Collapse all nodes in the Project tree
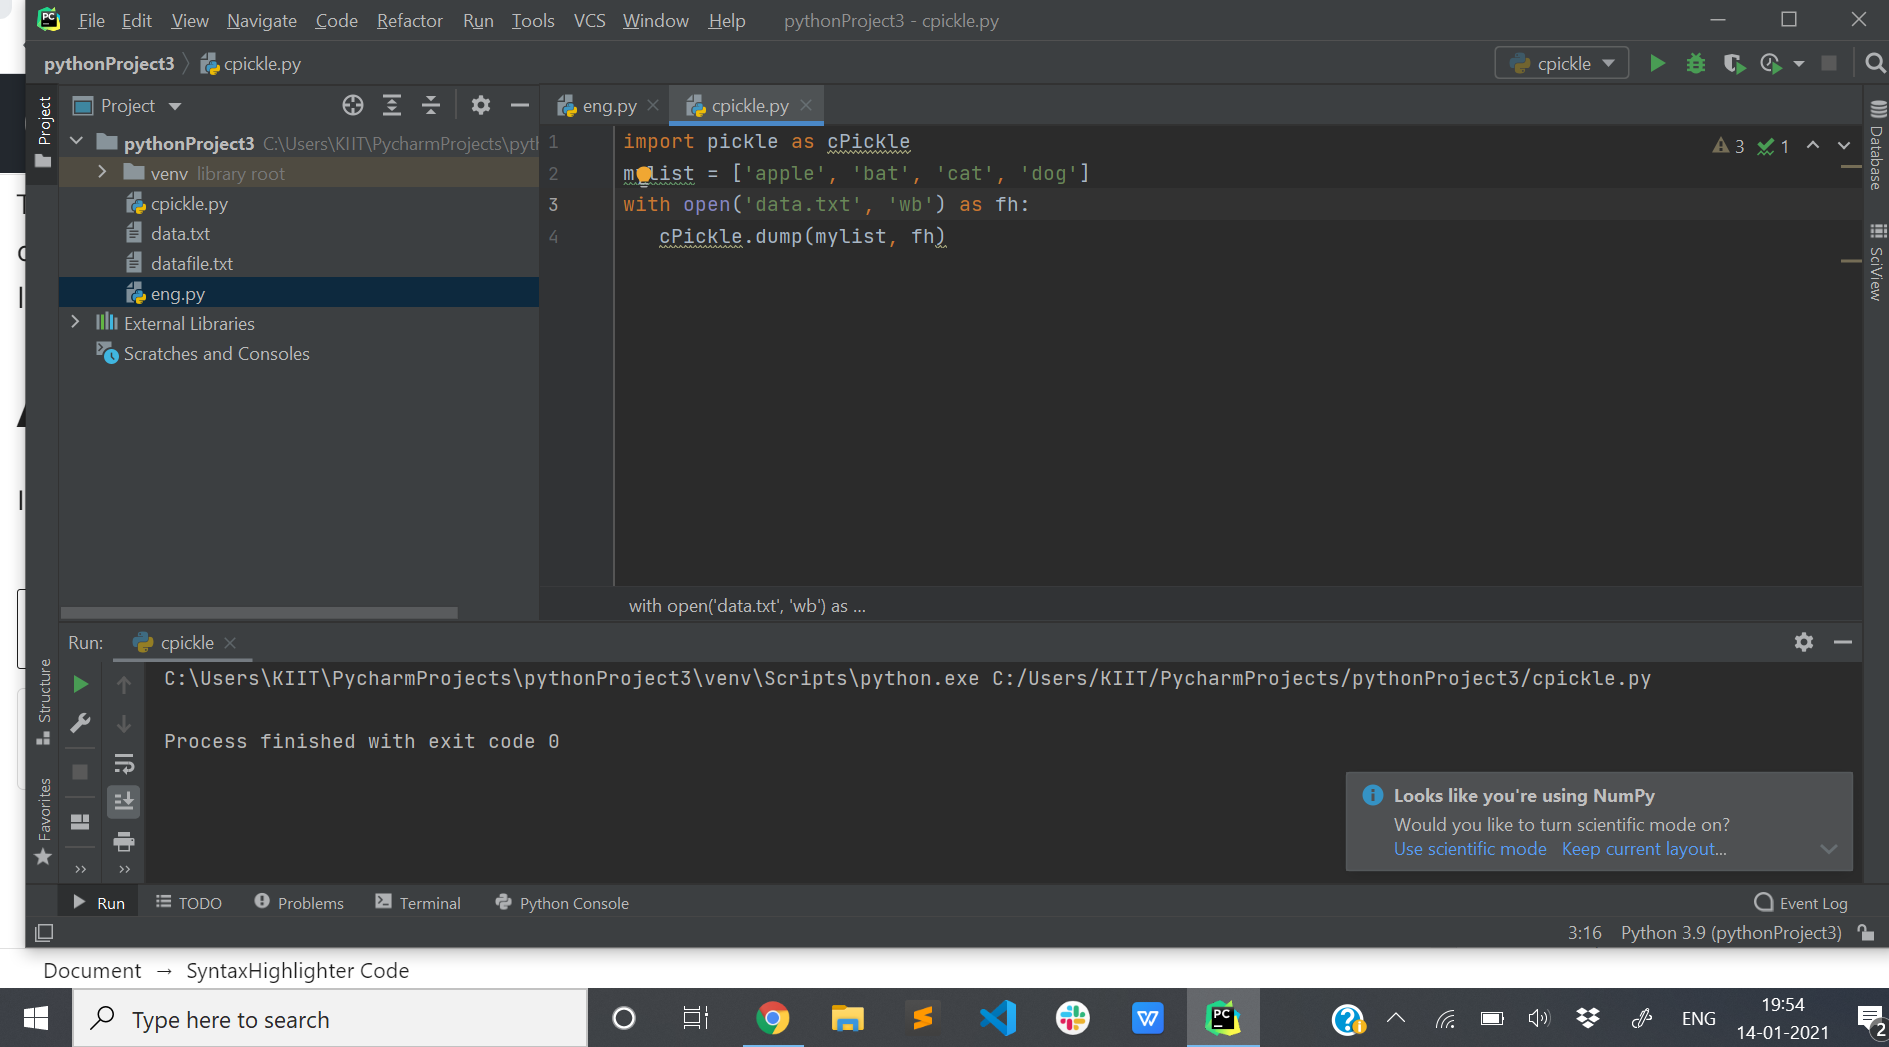The height and width of the screenshot is (1047, 1889). click(430, 105)
